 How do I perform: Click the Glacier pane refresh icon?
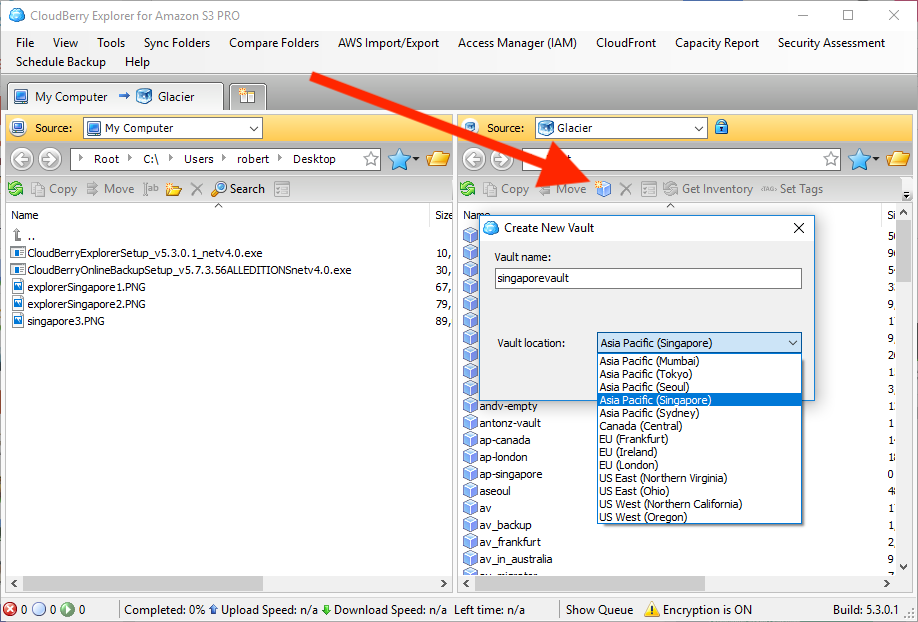[x=467, y=189]
